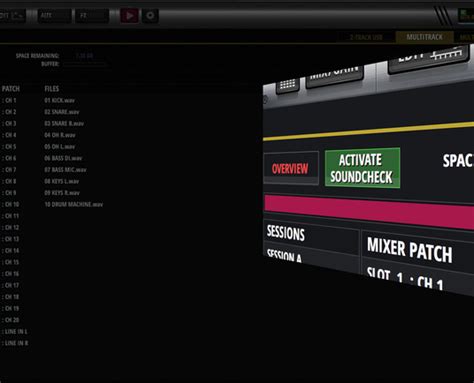The width and height of the screenshot is (474, 383).
Task: Select patch entry LINE IN L
Action: coord(15,331)
